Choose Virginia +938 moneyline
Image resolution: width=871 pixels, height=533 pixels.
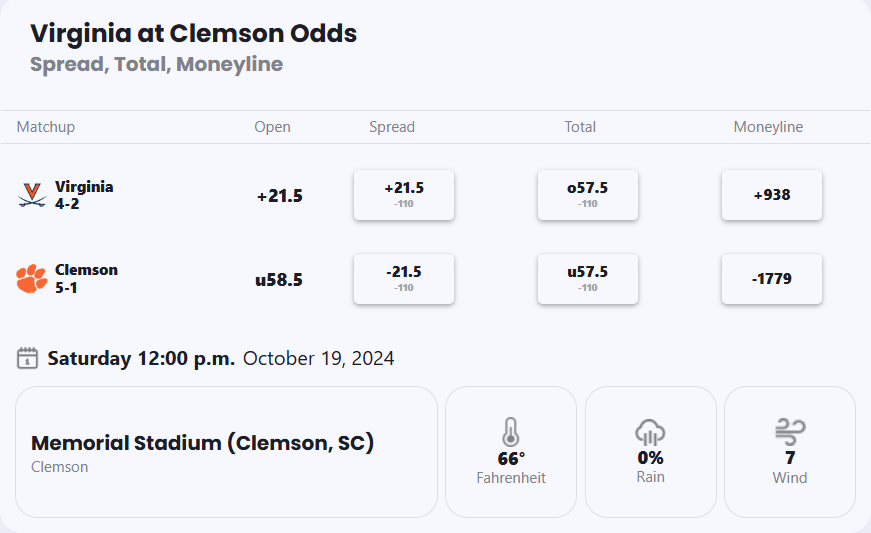click(771, 195)
